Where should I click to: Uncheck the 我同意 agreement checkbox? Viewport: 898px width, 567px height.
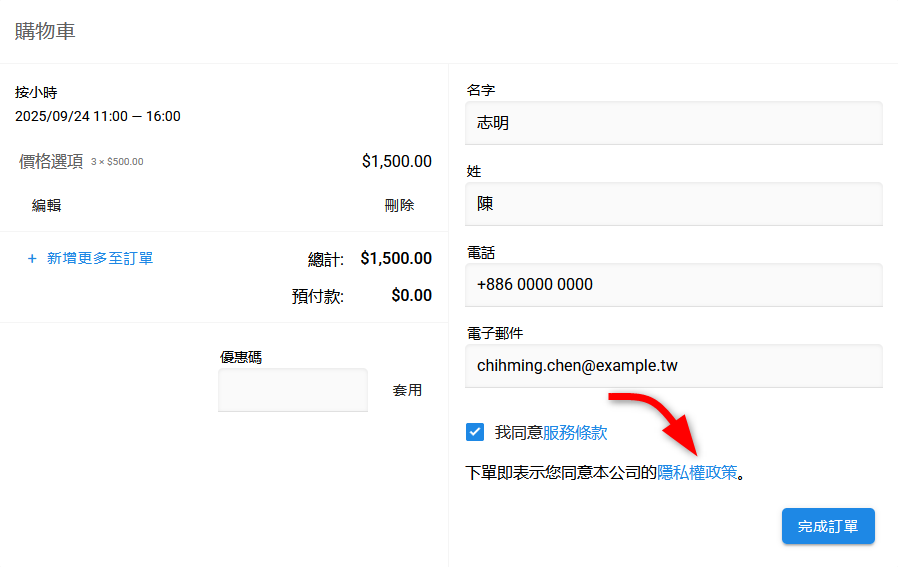tap(475, 432)
